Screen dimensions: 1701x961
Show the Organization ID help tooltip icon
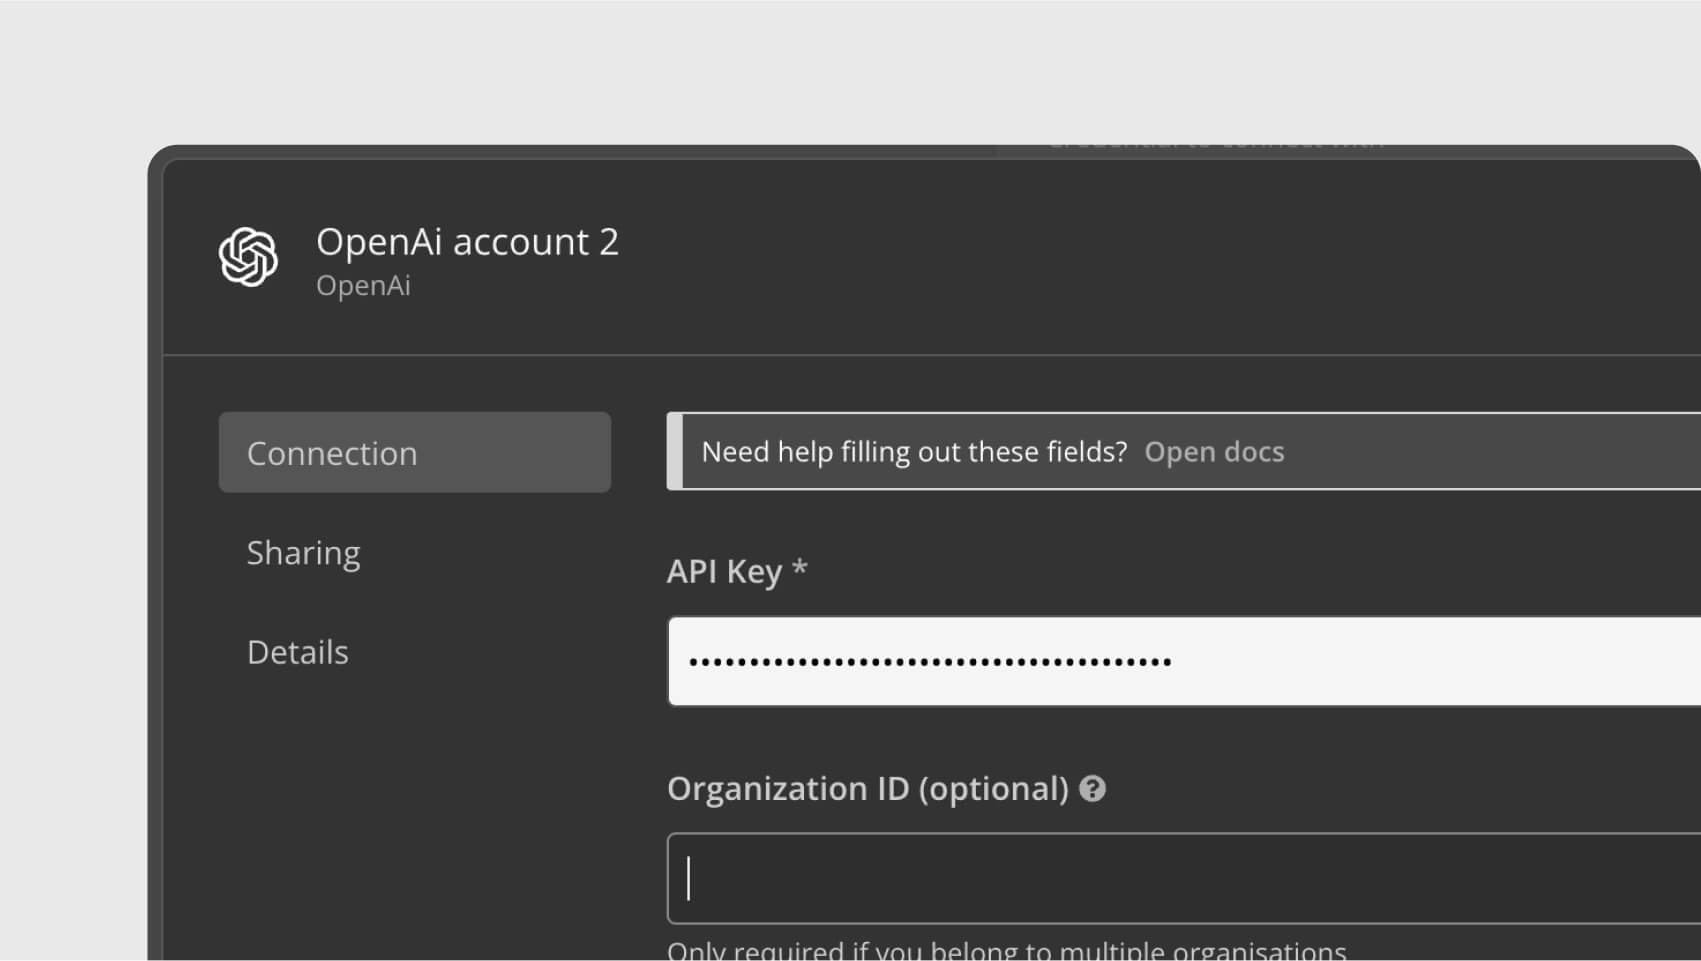(1093, 789)
